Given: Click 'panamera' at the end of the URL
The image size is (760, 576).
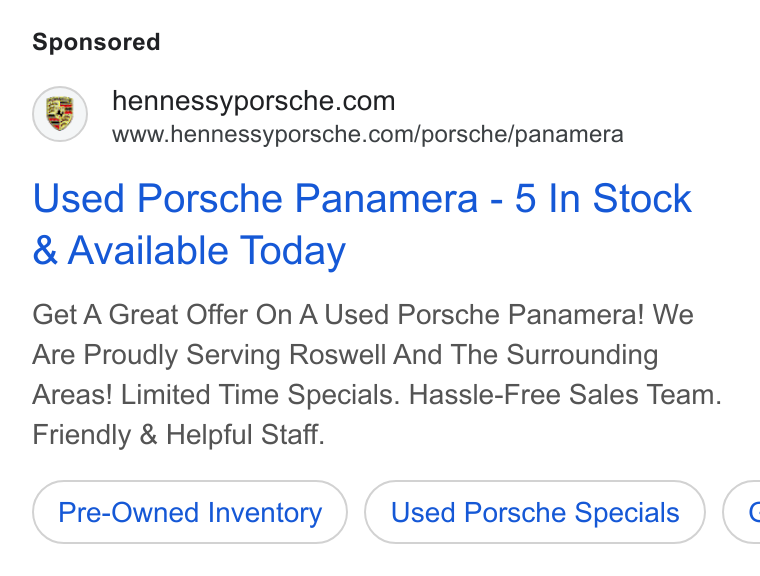Looking at the screenshot, I should [x=569, y=135].
